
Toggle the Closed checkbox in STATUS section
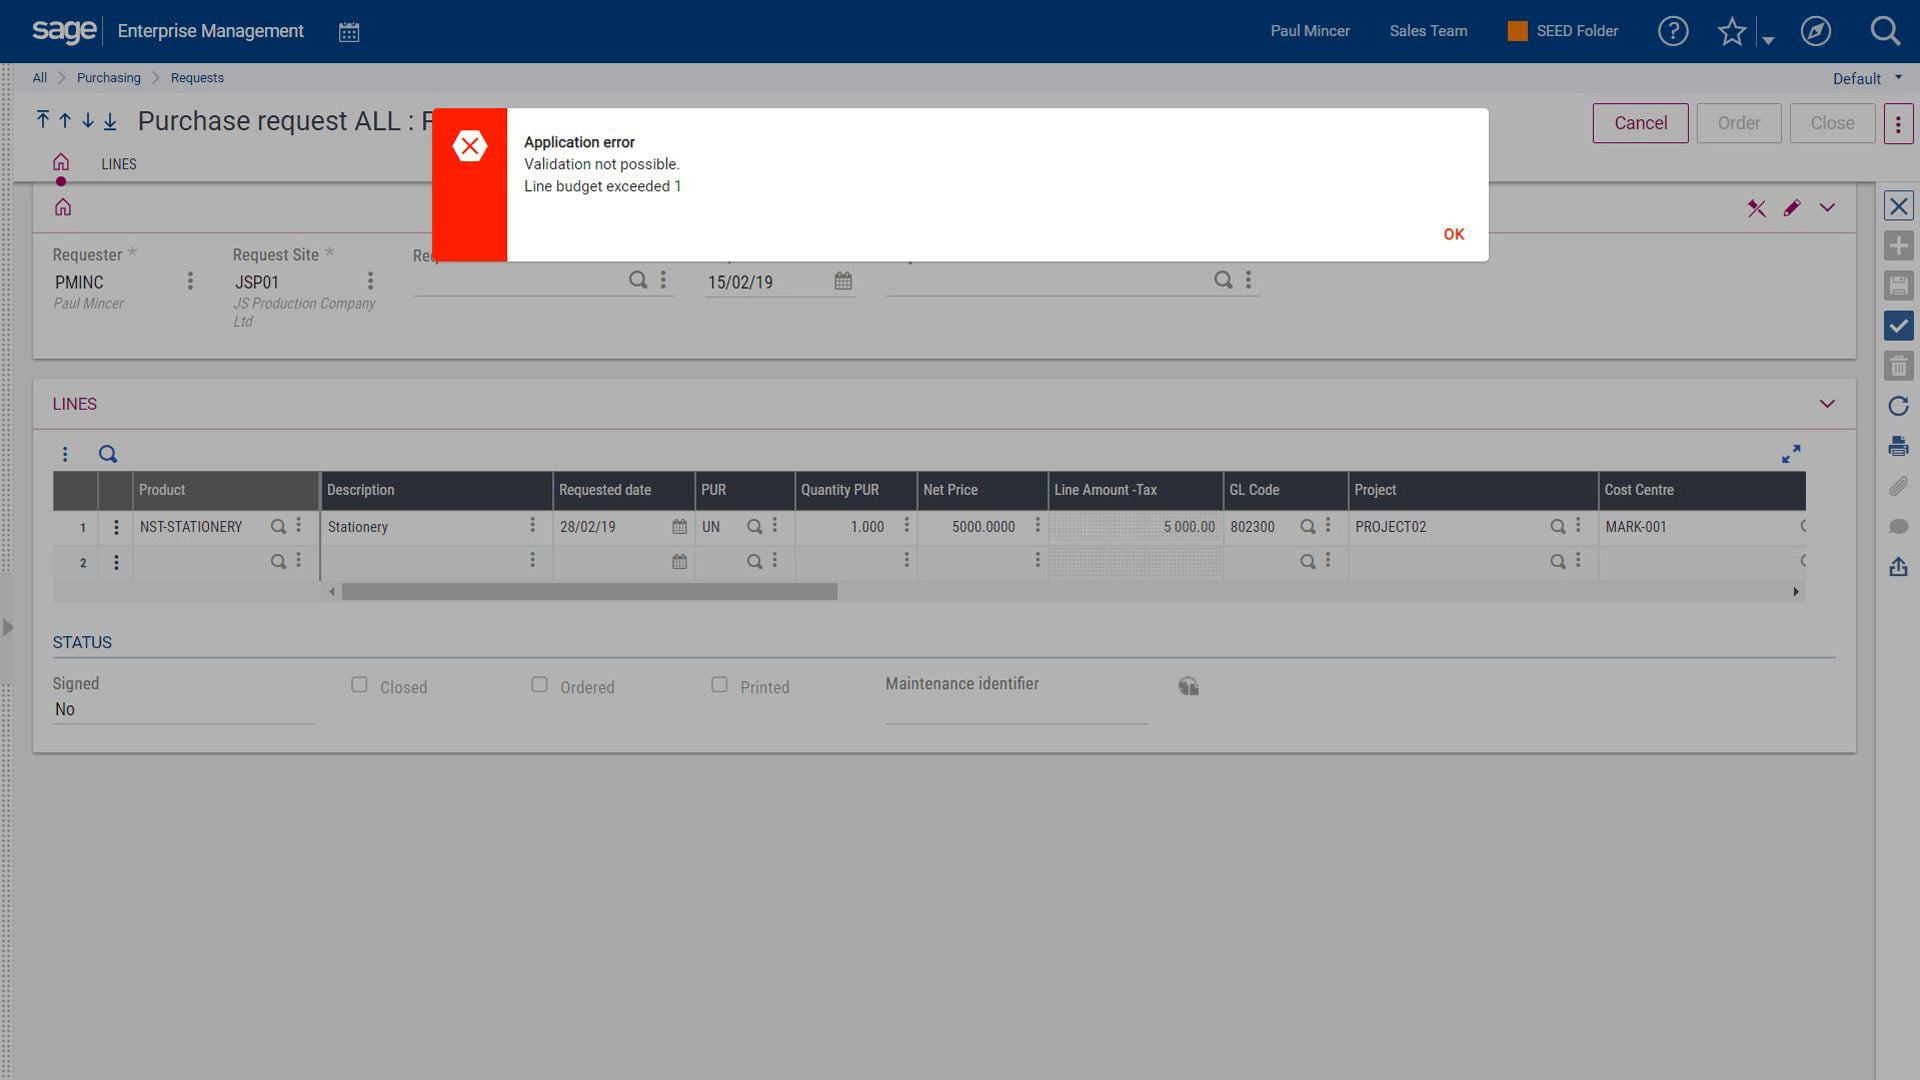(359, 684)
